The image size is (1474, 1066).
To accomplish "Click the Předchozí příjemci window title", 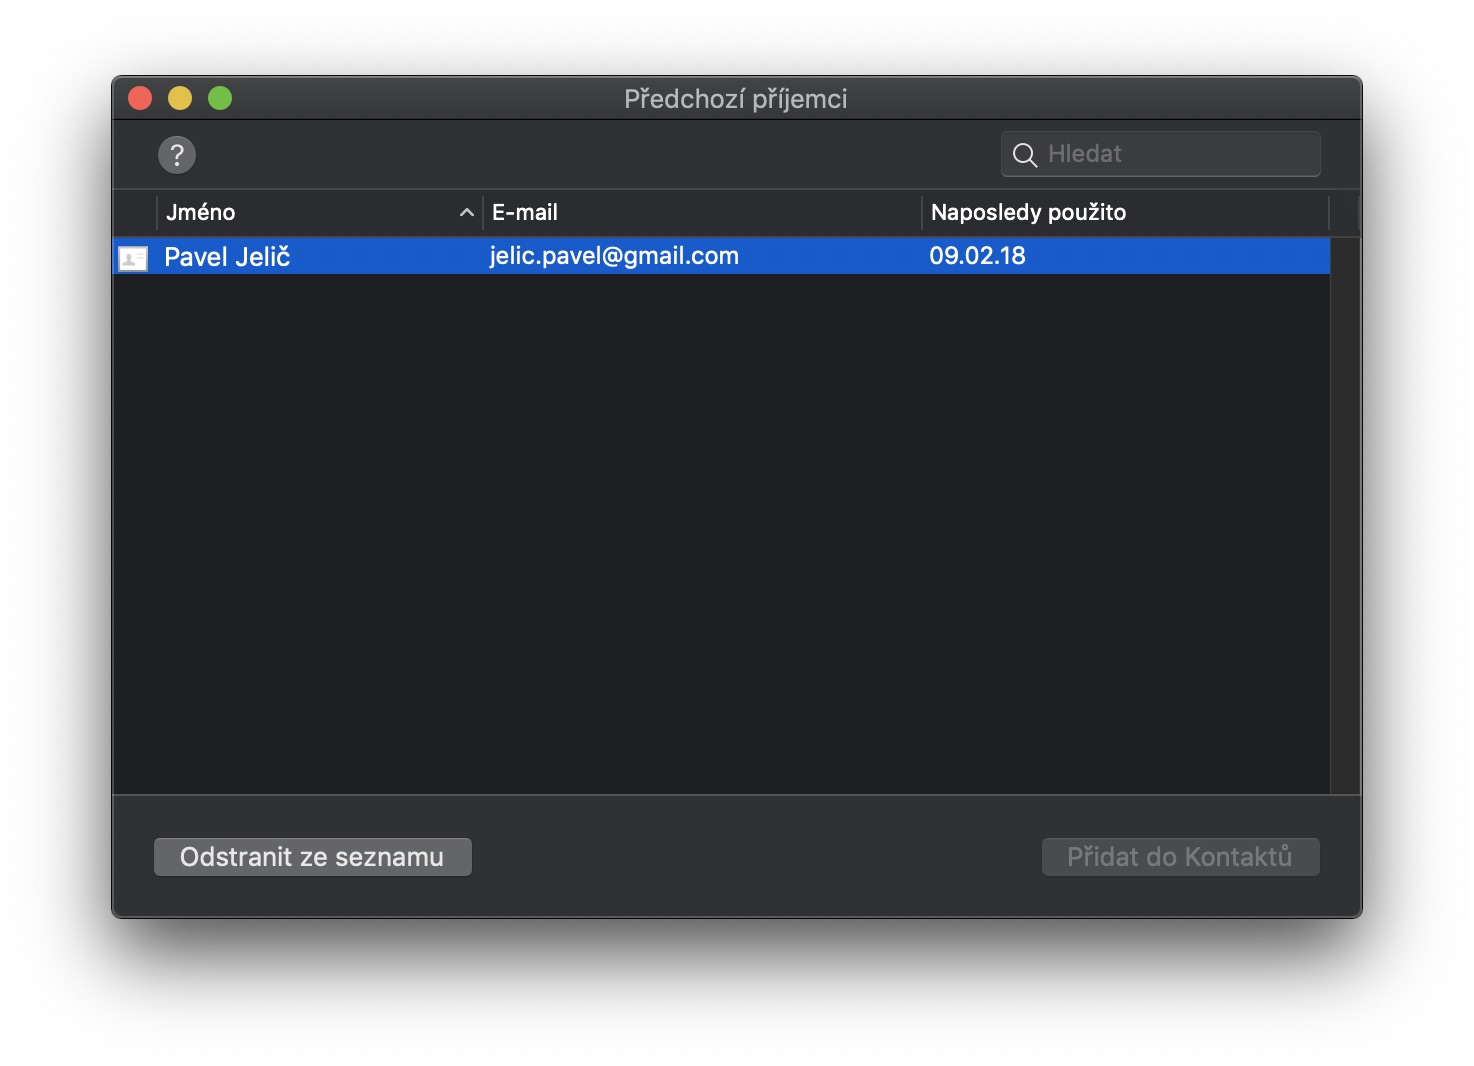I will pyautogui.click(x=736, y=99).
